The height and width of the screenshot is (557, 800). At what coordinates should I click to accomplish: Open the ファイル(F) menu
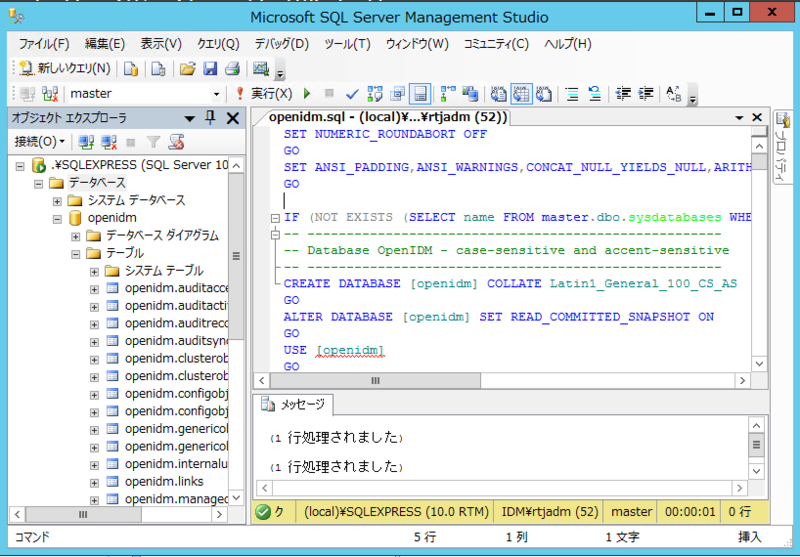(x=44, y=44)
